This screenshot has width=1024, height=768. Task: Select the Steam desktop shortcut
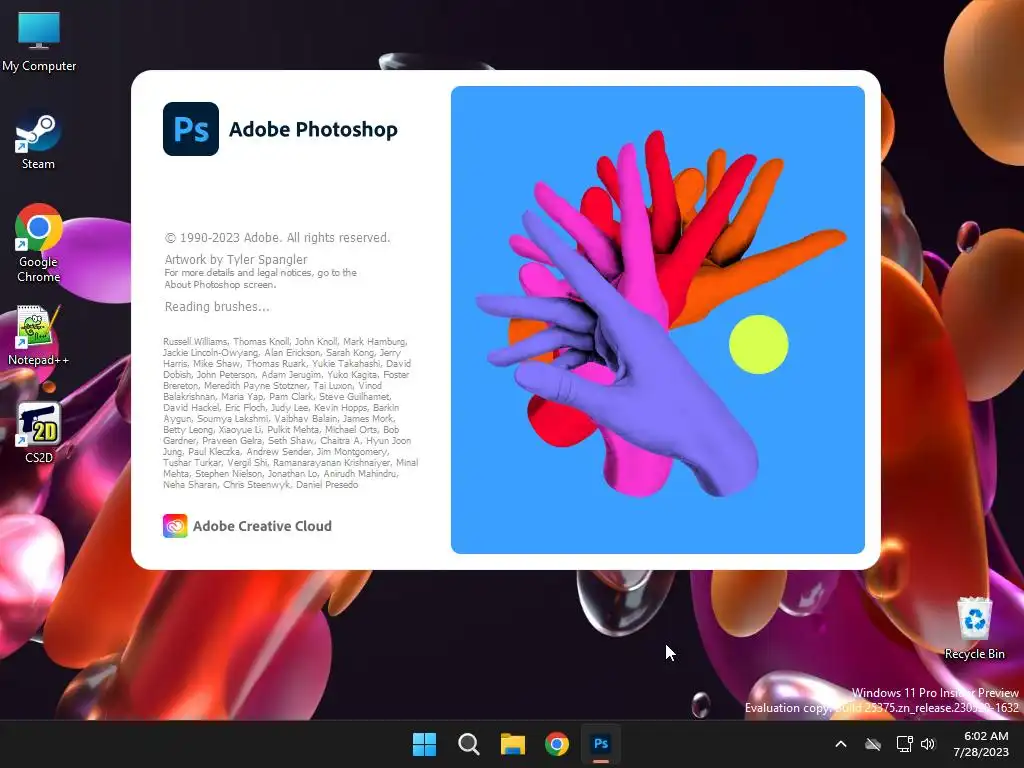38,142
